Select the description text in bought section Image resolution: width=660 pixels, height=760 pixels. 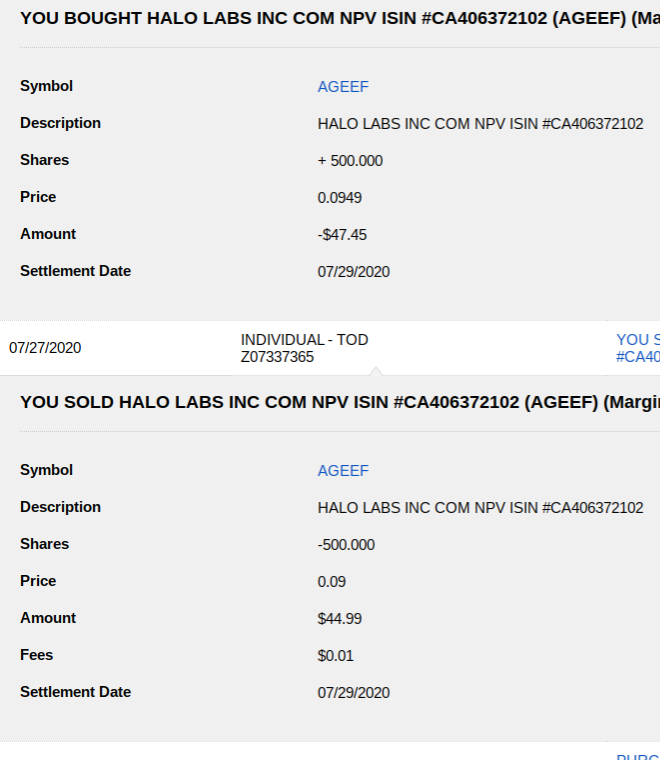pos(480,124)
